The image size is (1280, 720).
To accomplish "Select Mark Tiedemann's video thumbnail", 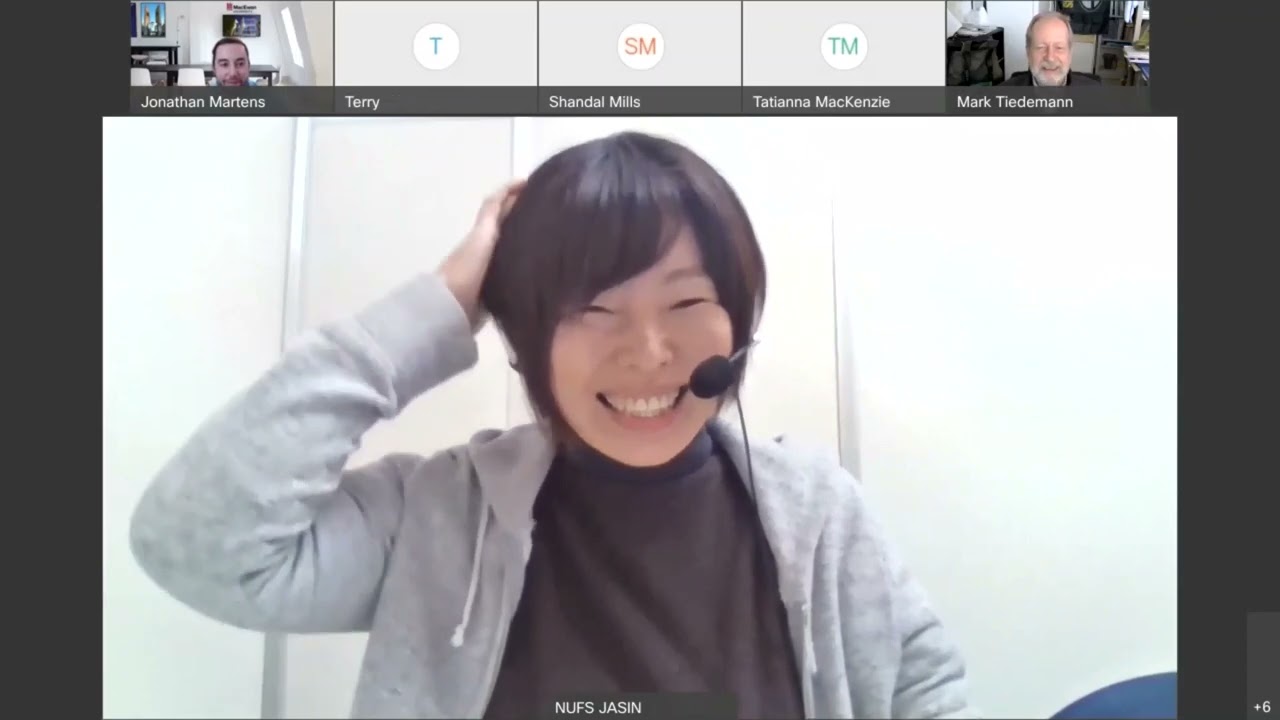I will click(1047, 57).
